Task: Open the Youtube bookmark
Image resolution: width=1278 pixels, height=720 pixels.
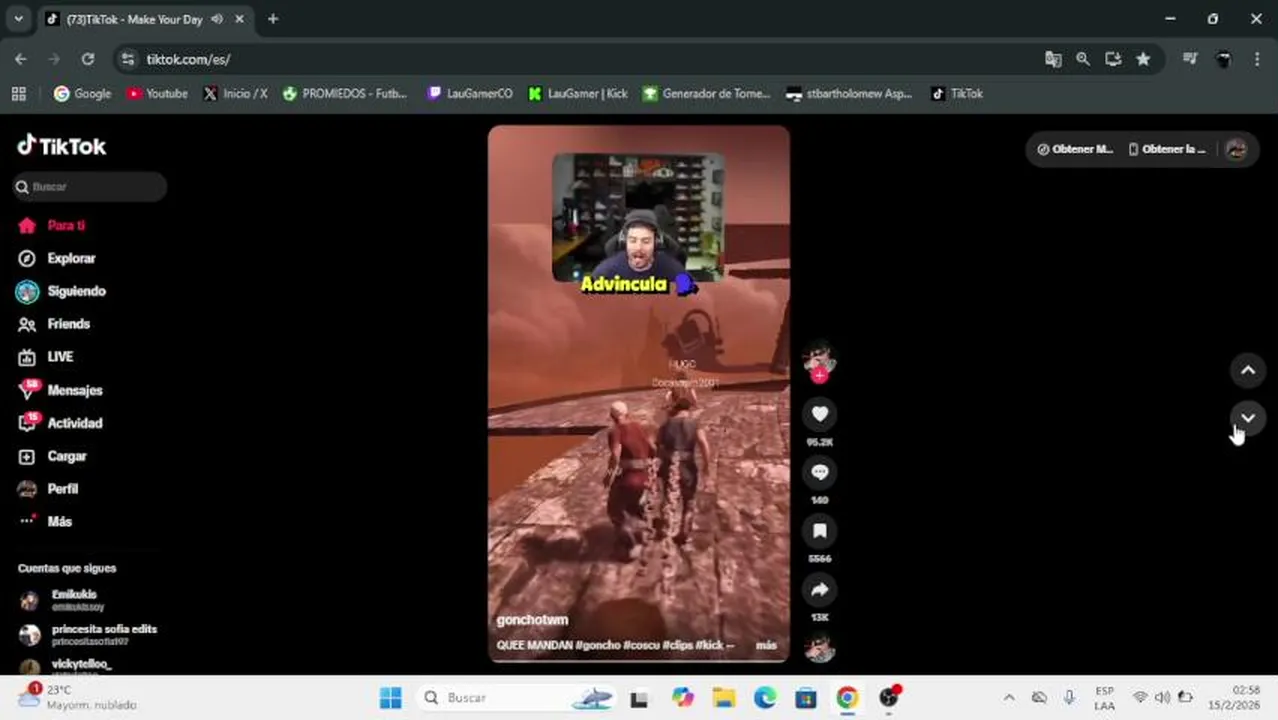Action: coord(157,93)
